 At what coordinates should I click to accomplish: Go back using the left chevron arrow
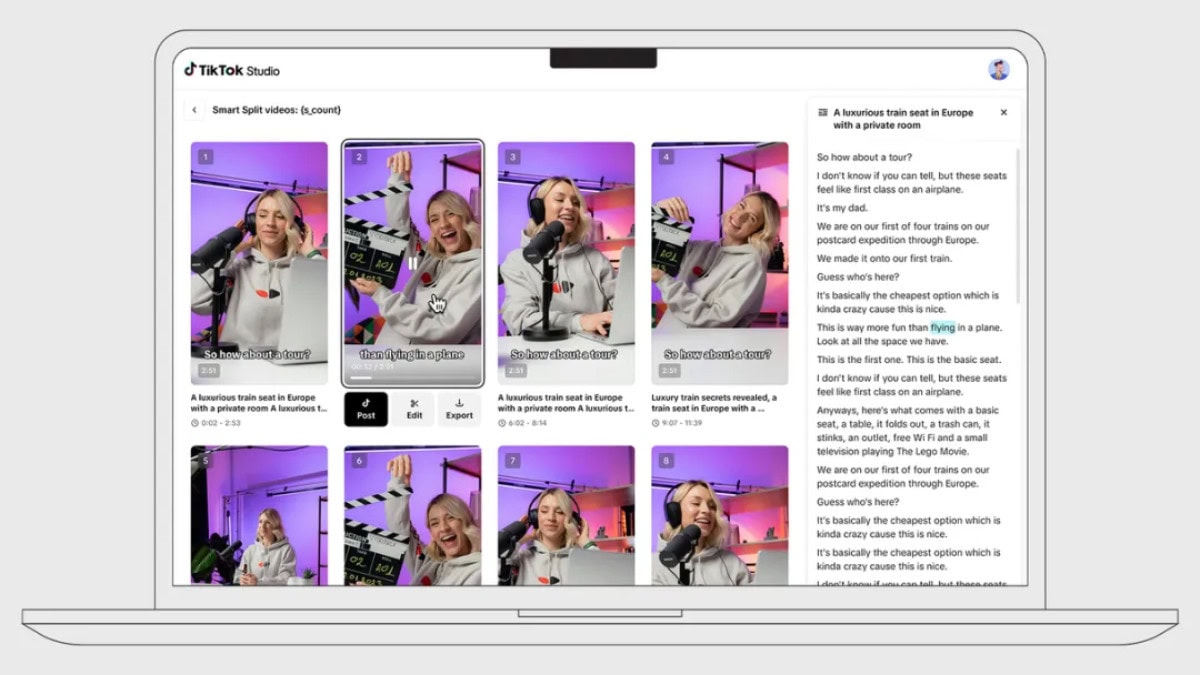194,109
